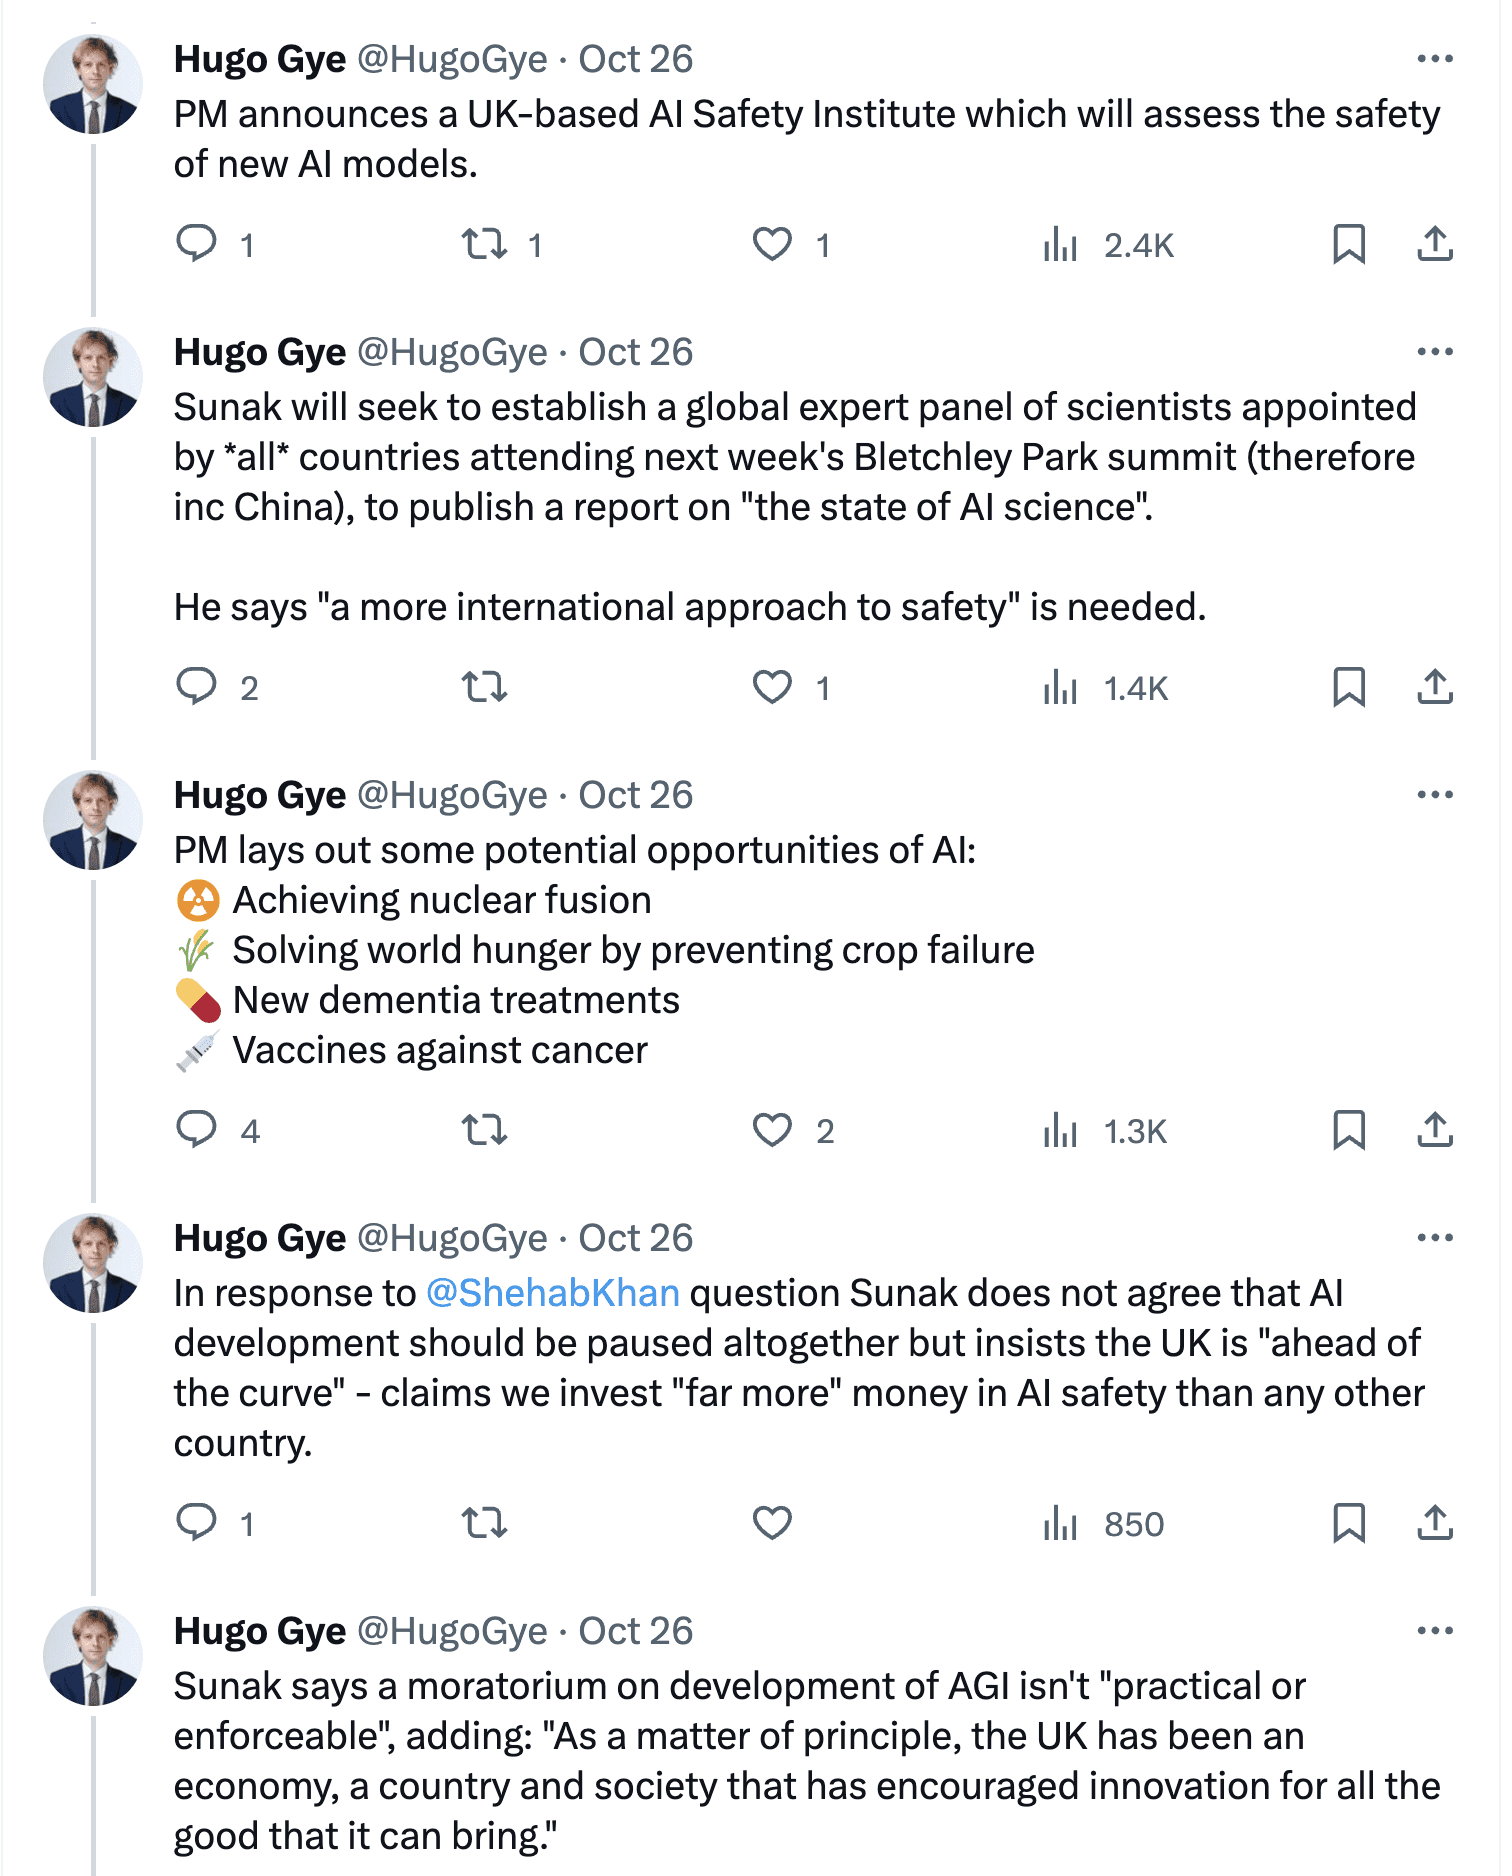Open more options on the AI opportunities tweet
Screen dimensions: 1512x1876
(x=1435, y=795)
